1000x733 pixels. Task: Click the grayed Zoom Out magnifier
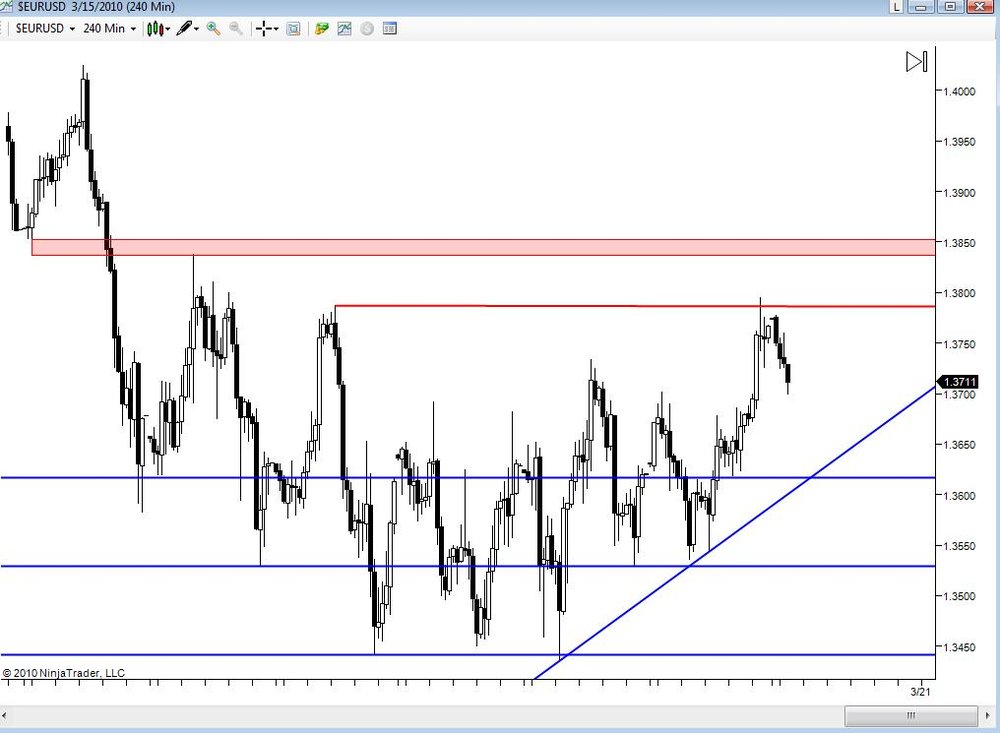tap(236, 28)
